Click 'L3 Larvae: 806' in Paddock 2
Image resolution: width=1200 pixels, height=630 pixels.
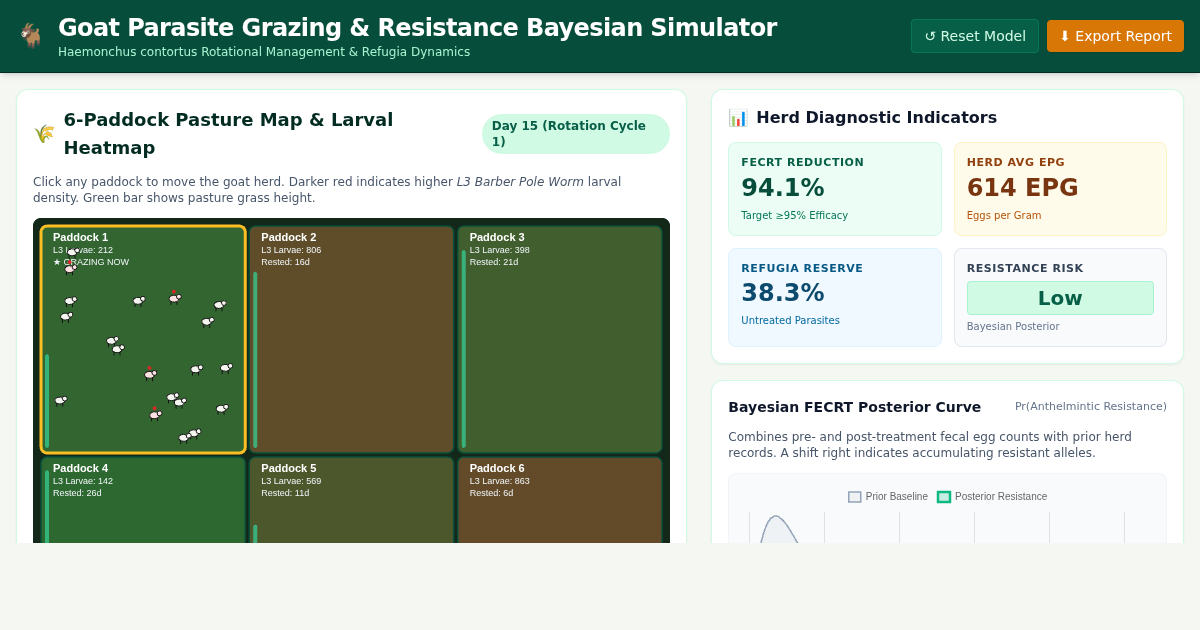click(x=291, y=250)
